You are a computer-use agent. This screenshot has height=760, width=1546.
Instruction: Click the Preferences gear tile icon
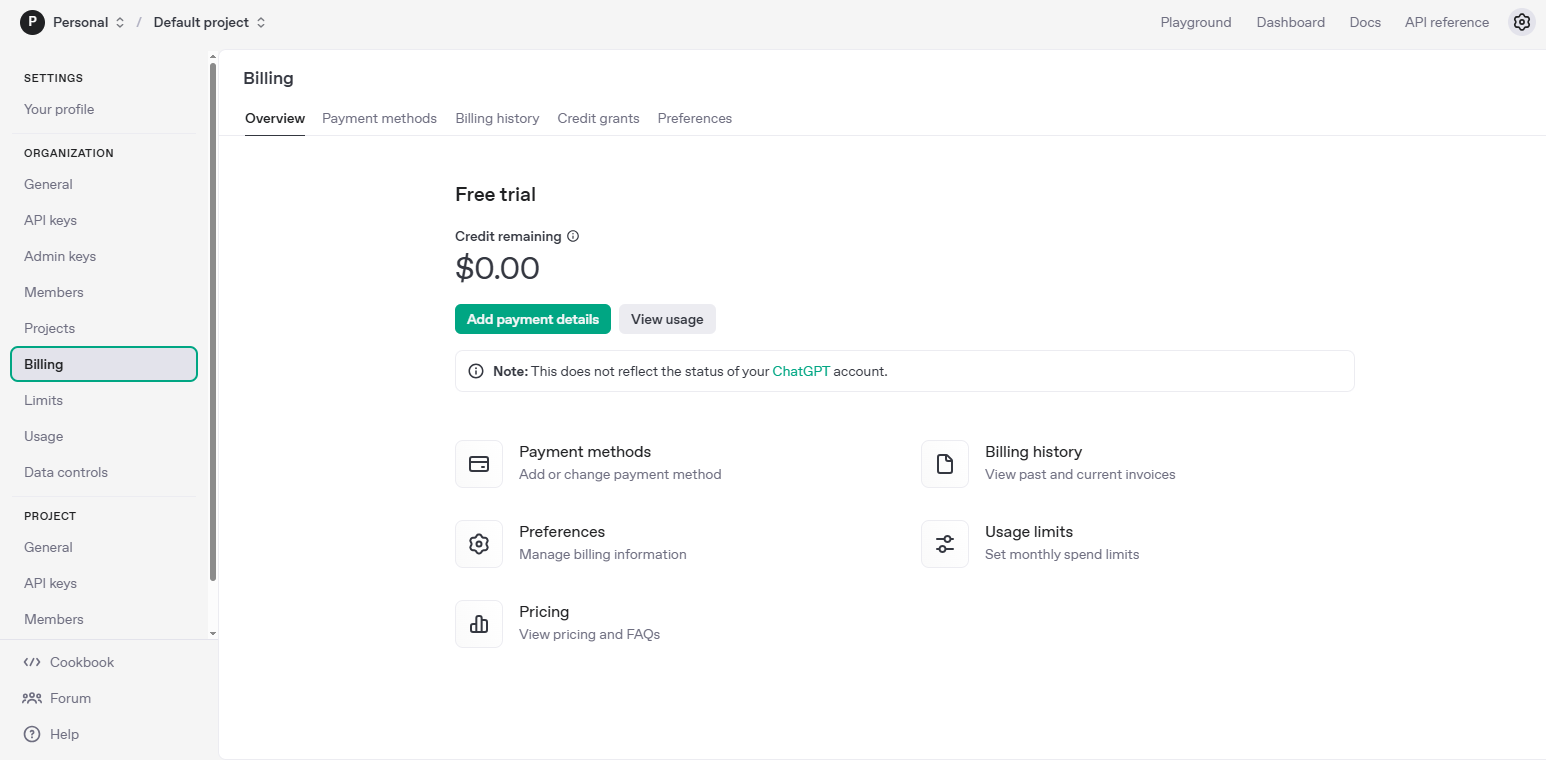pyautogui.click(x=479, y=544)
